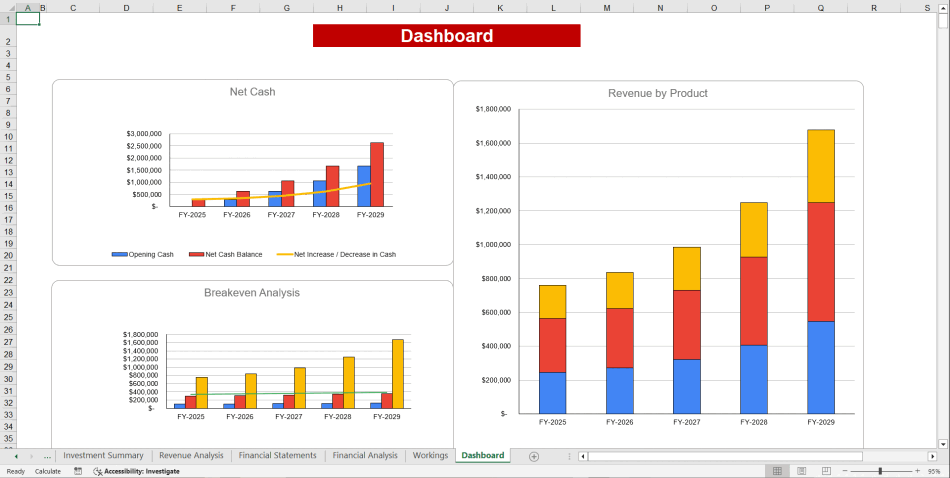Switch to the Financial Statements tab

277,456
